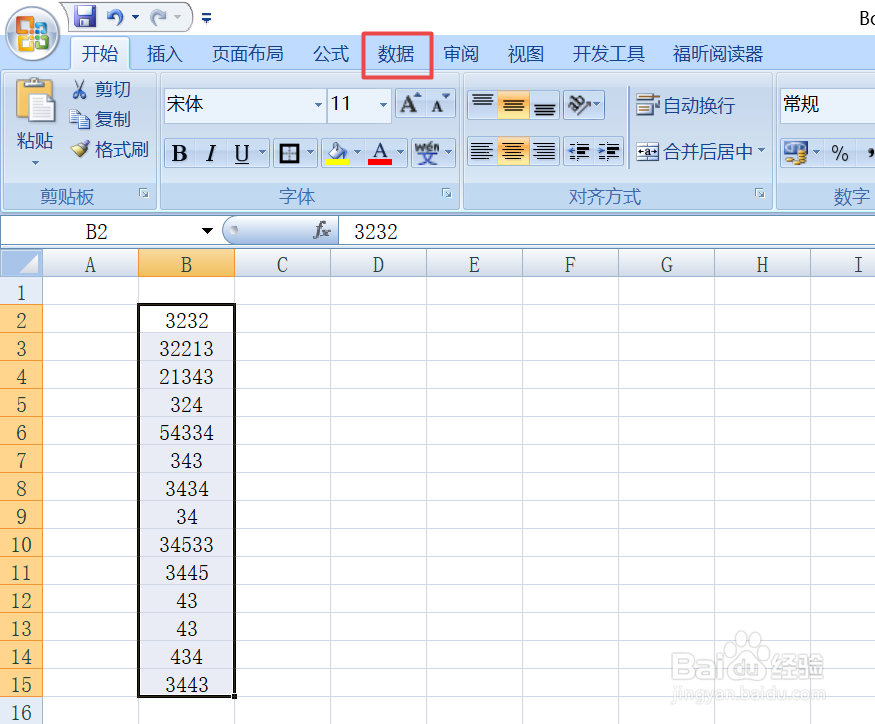This screenshot has width=875, height=724.
Task: Open the font size dropdown
Action: [x=383, y=104]
